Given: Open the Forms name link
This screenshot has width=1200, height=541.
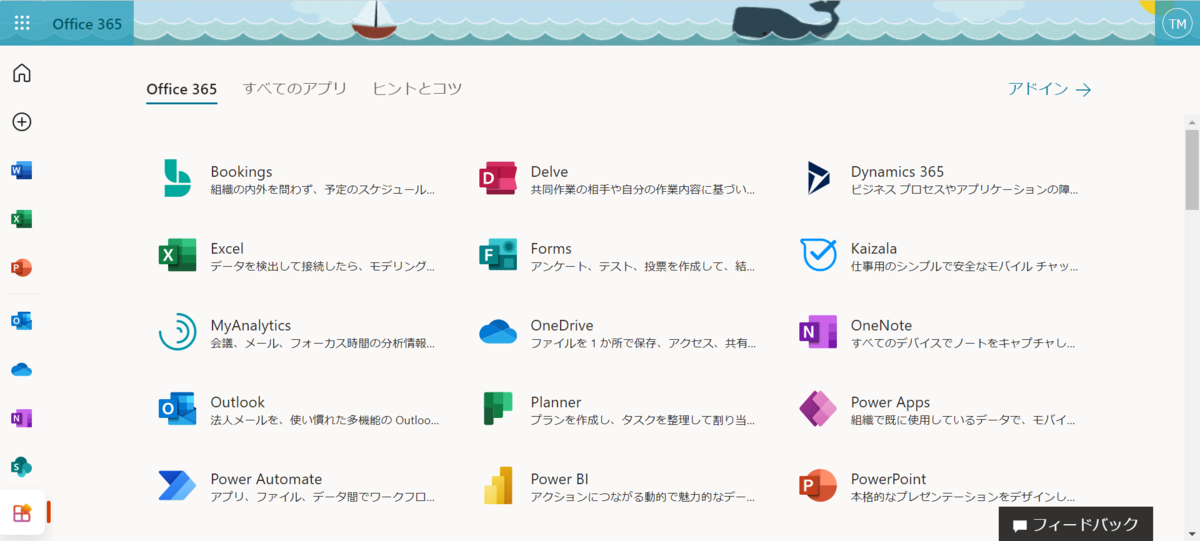Looking at the screenshot, I should click(x=551, y=249).
